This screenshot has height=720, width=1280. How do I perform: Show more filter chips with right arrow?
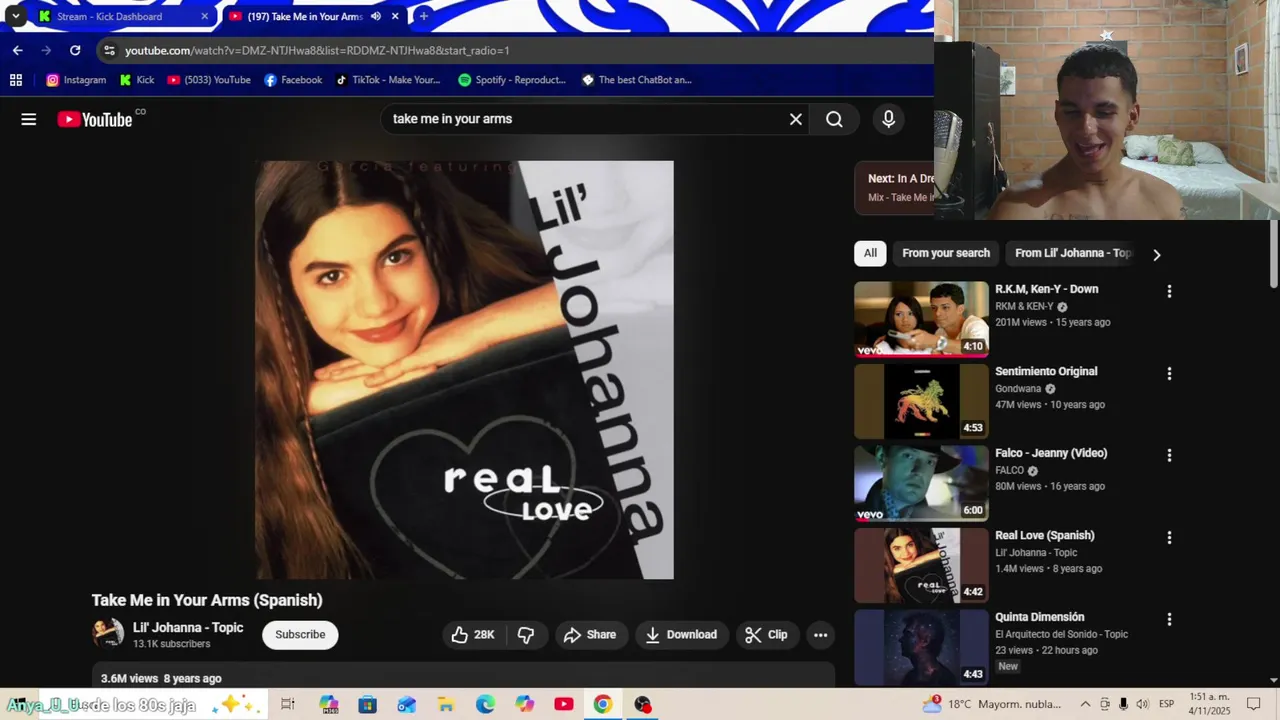point(1157,254)
